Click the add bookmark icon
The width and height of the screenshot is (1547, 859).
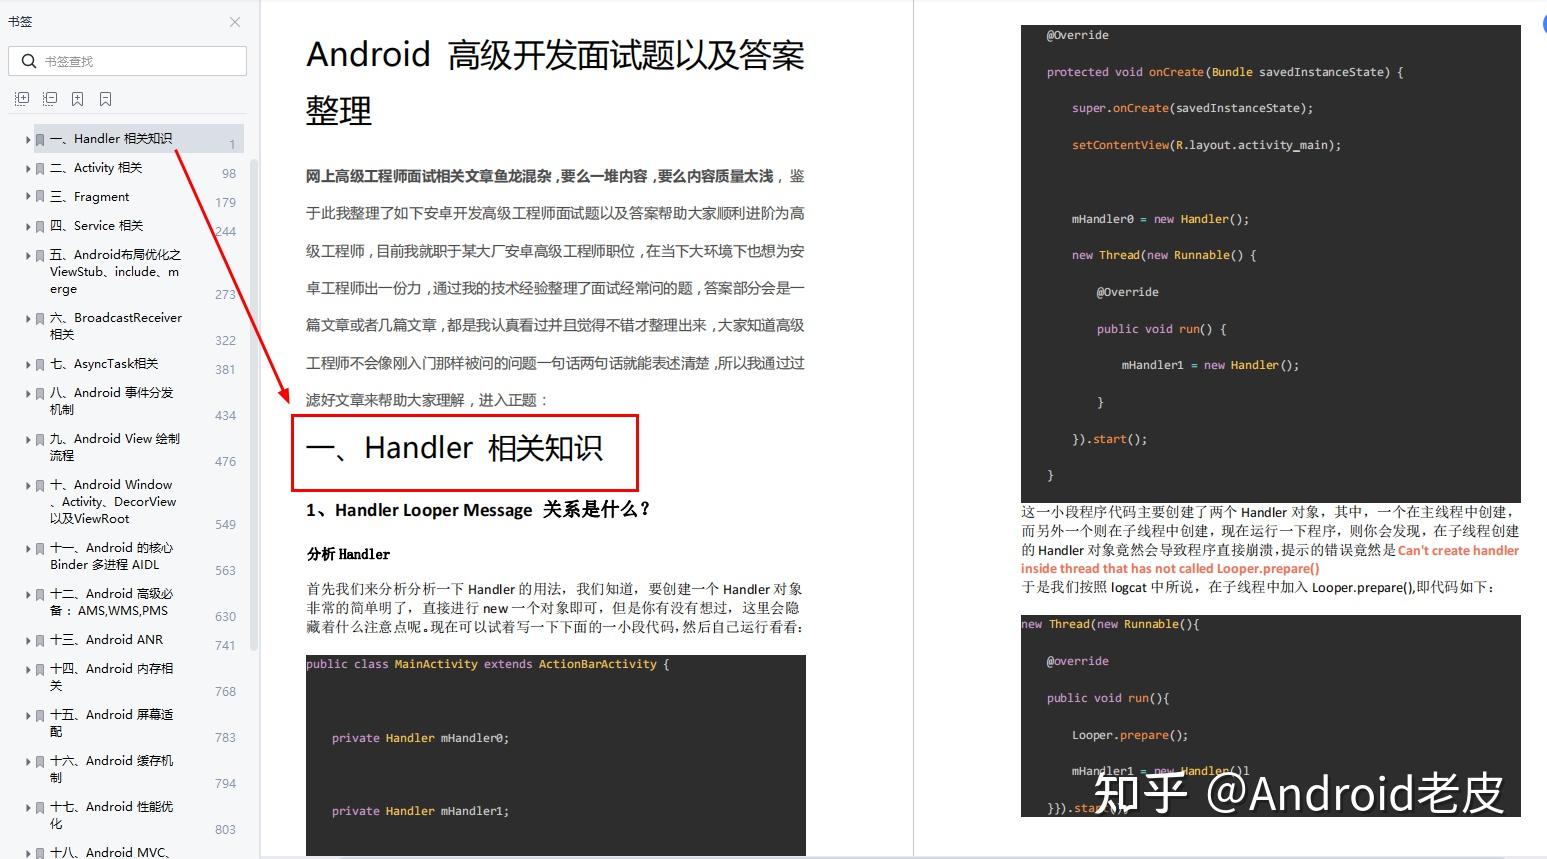point(77,98)
